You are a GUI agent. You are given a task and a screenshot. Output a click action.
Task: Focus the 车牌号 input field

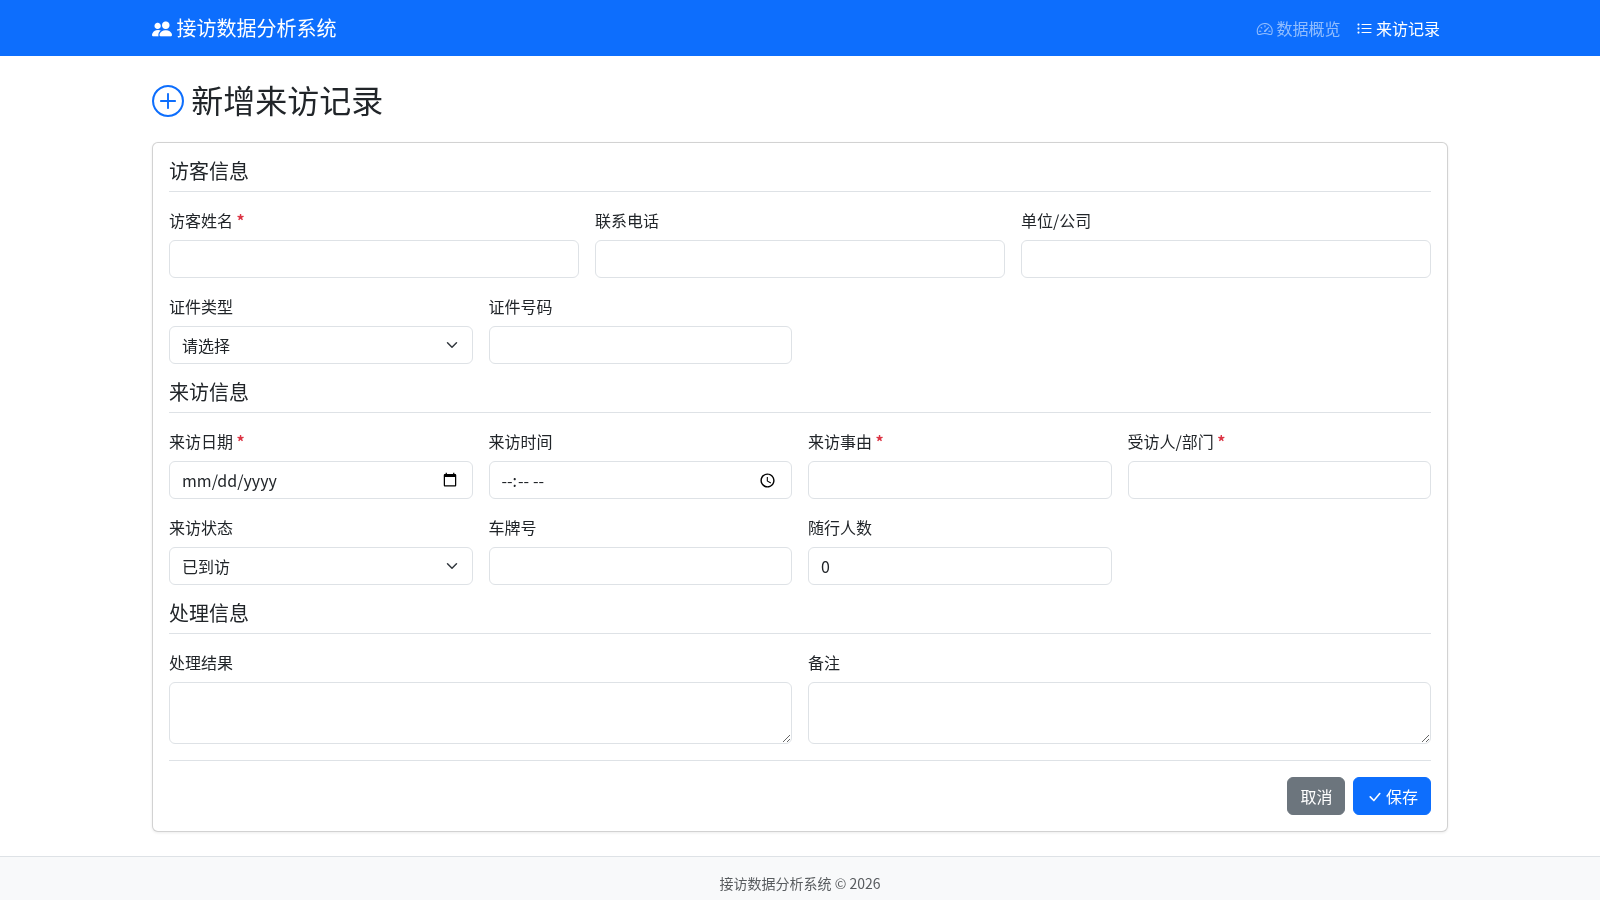coord(640,566)
